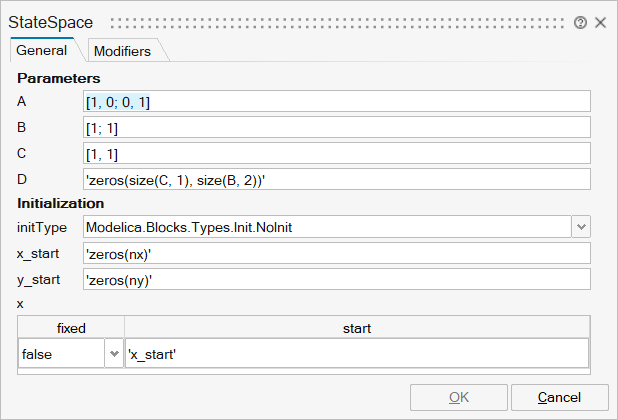Click the start column header
Screen dimensions: 618x420
pos(357,327)
